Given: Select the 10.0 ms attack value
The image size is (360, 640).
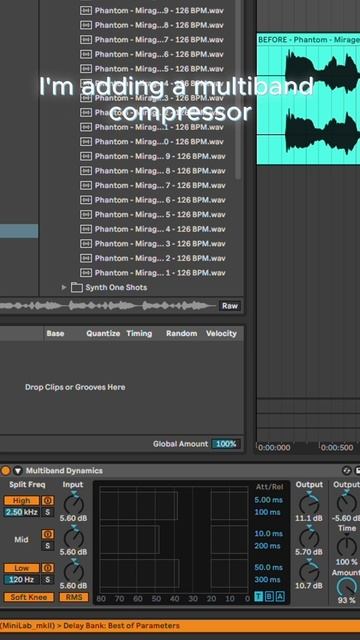Looking at the screenshot, I should tap(269, 534).
